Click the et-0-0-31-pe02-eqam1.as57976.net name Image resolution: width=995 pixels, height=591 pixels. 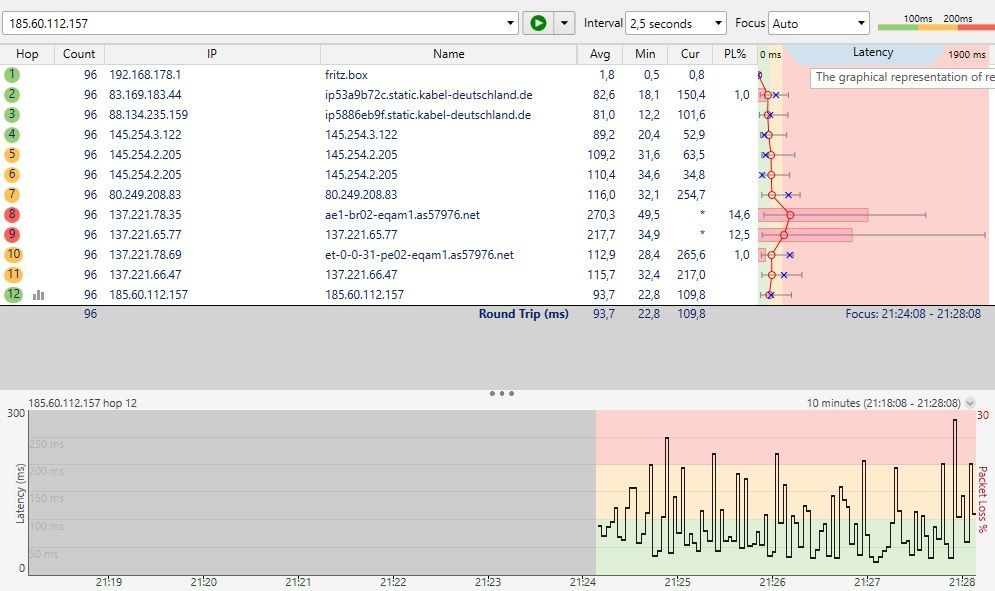419,255
